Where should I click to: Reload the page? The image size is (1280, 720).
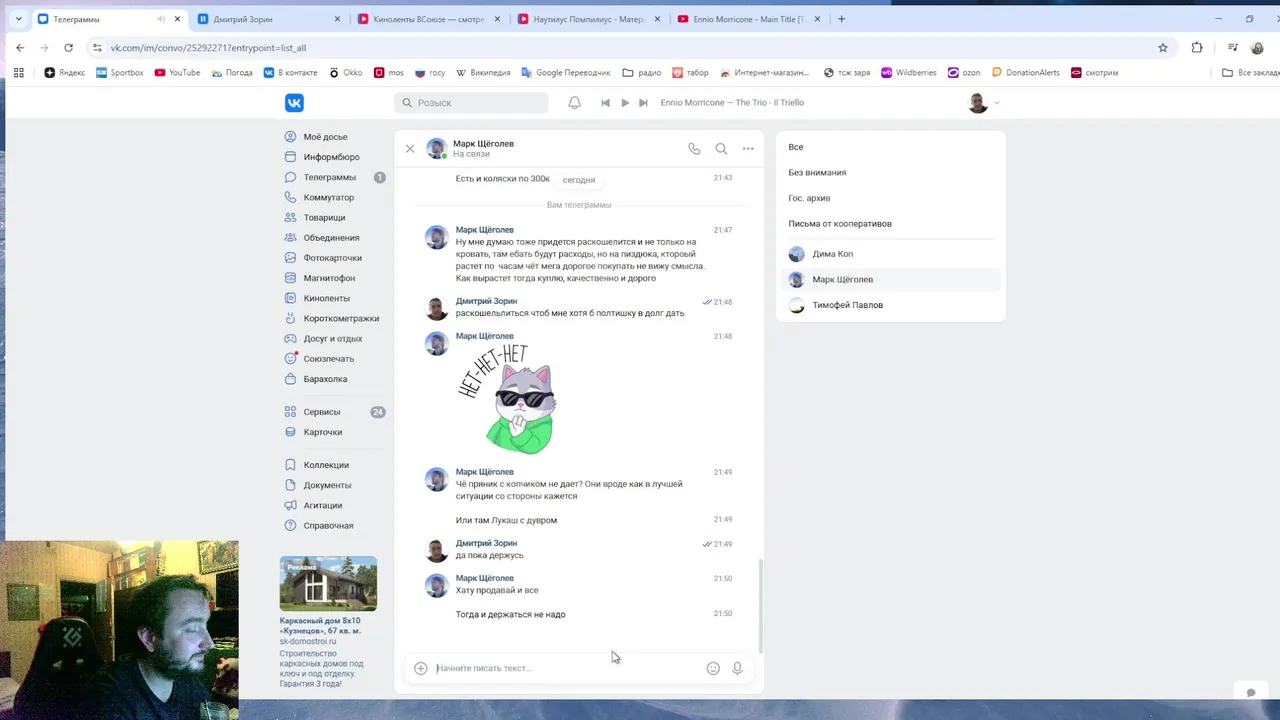click(68, 47)
